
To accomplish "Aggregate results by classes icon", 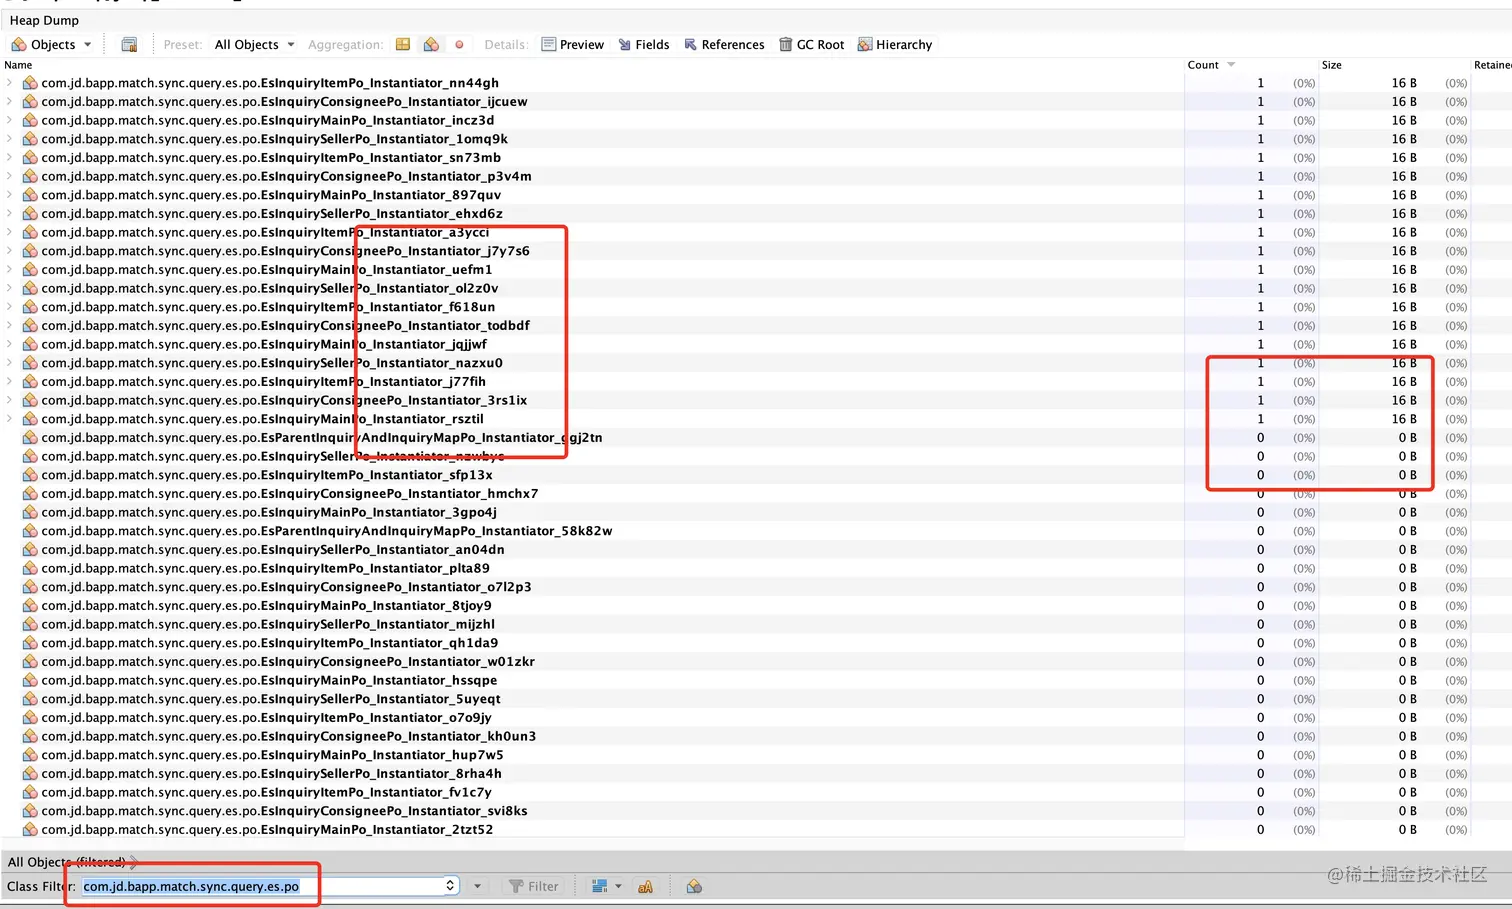I will 431,44.
